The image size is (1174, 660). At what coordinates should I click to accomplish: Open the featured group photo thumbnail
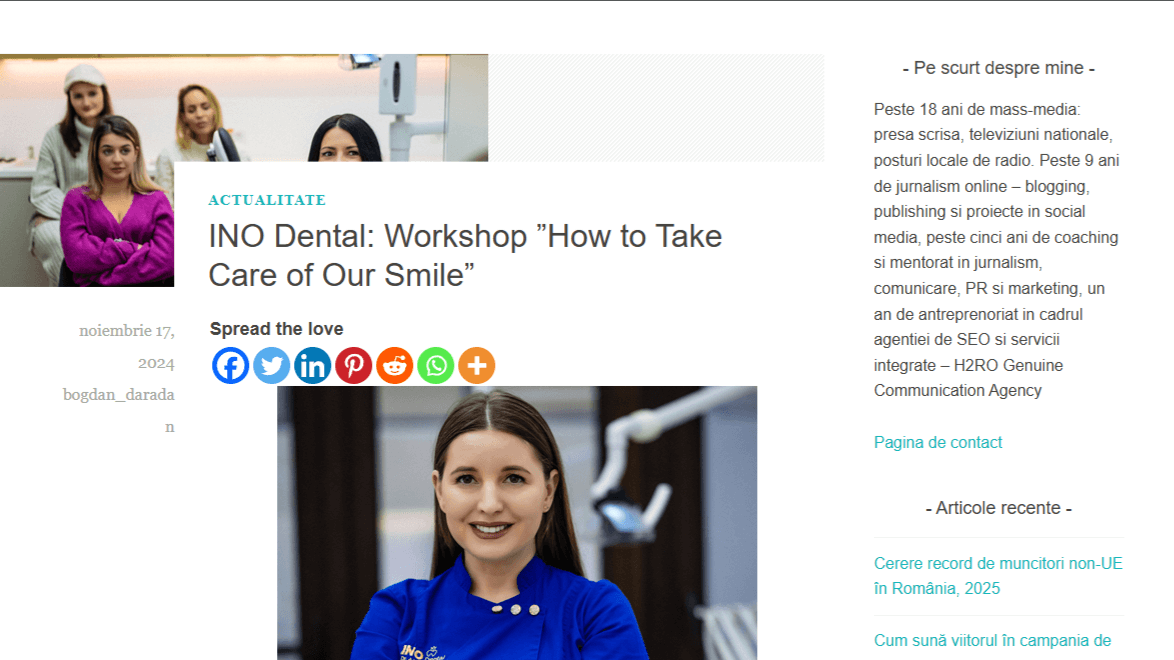pos(244,170)
